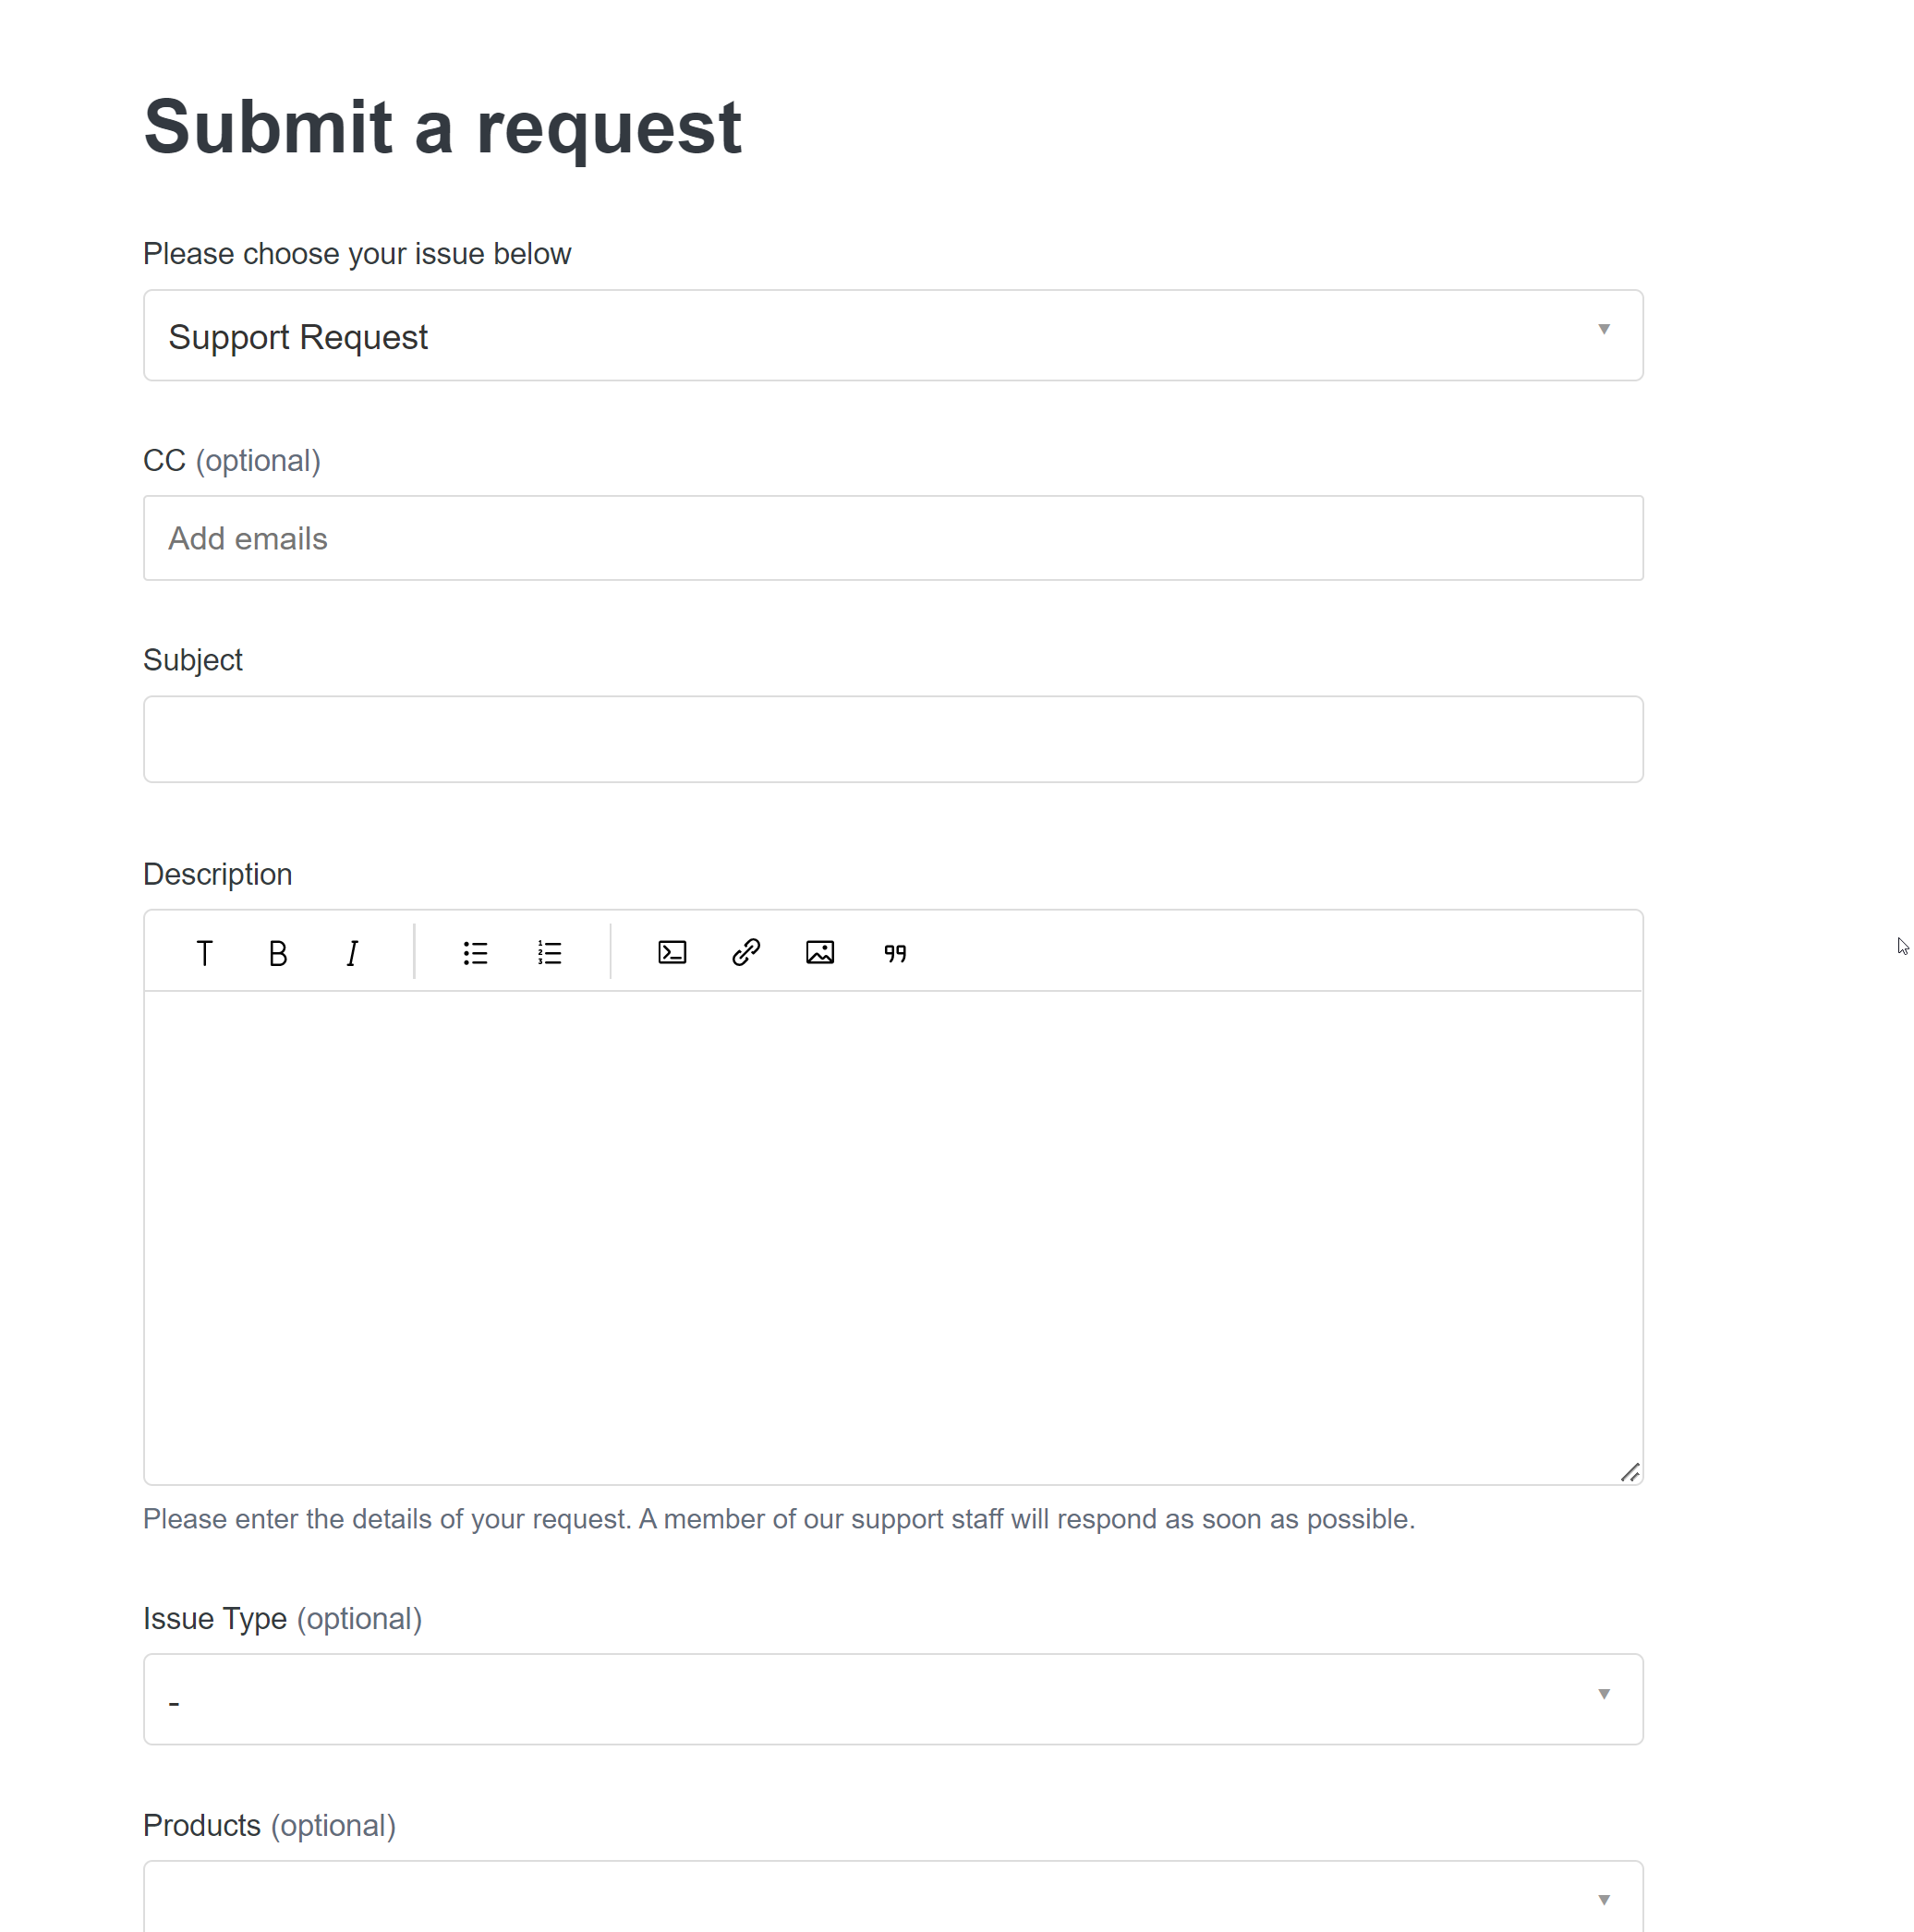Focus the Subject text field
This screenshot has height=1932, width=1914.
tap(893, 739)
